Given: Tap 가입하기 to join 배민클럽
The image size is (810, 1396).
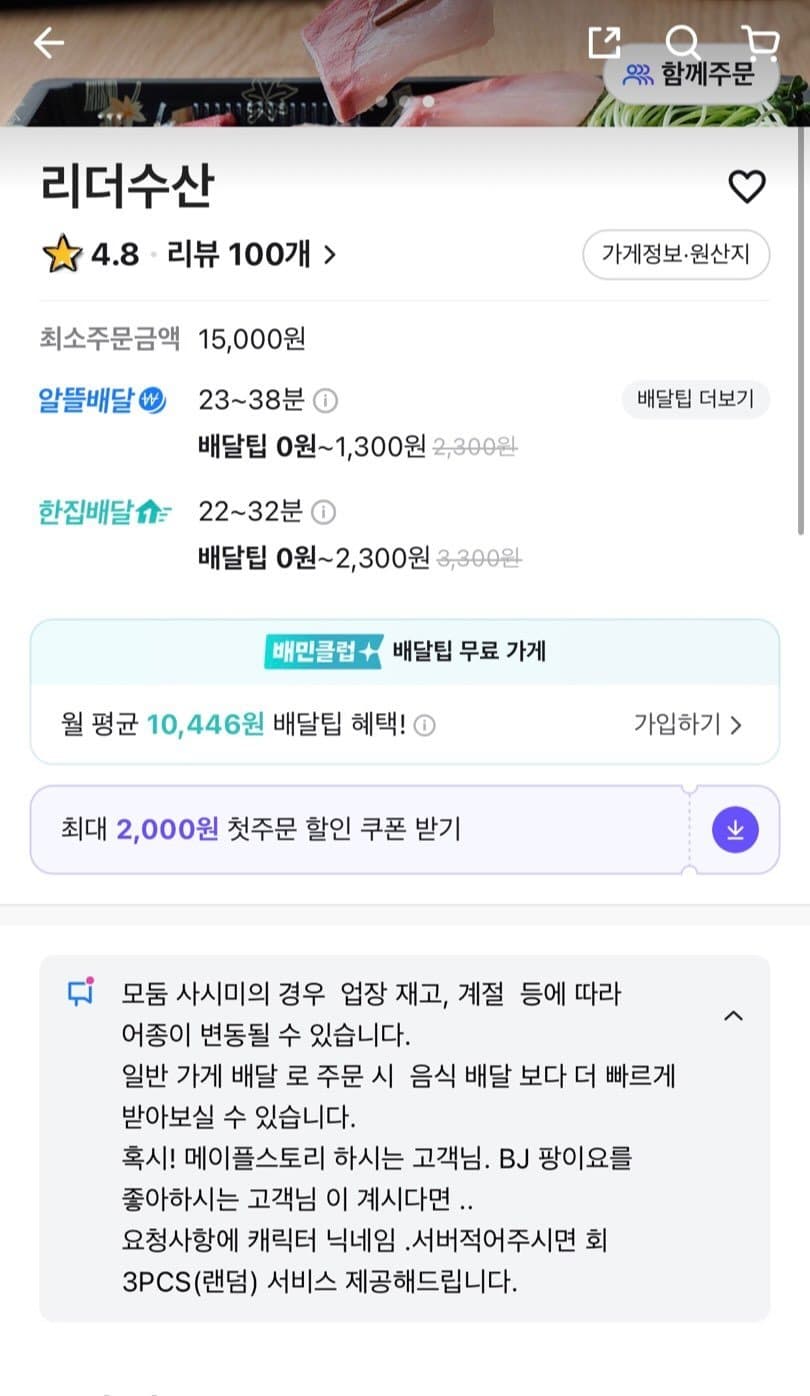Looking at the screenshot, I should [688, 725].
